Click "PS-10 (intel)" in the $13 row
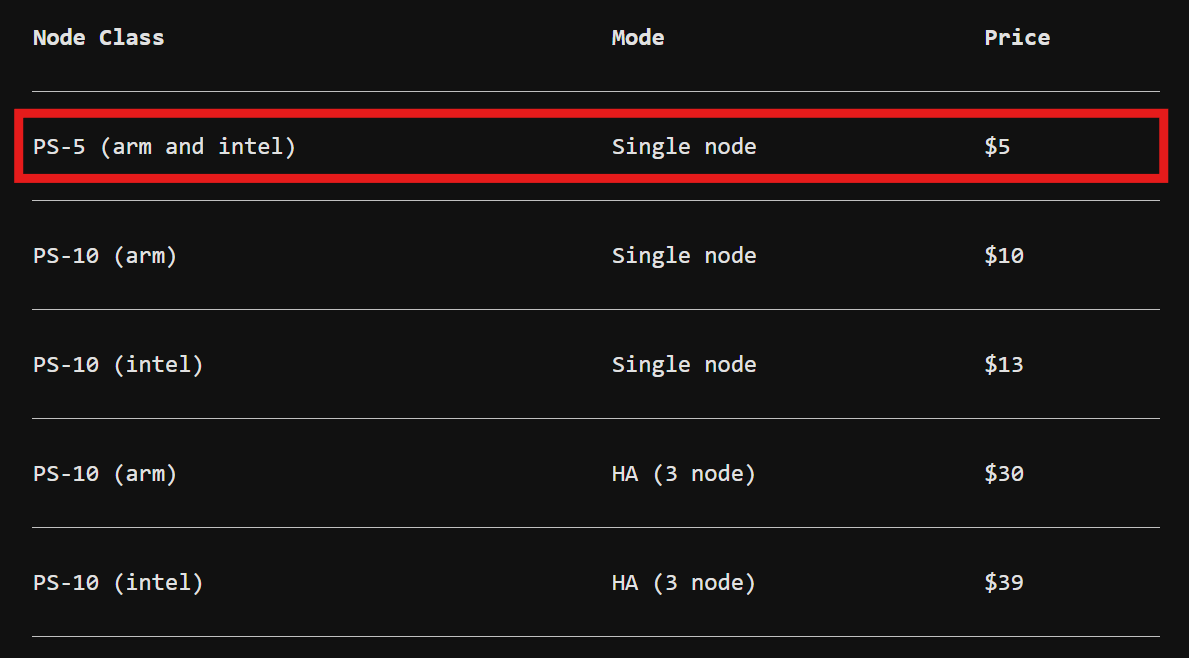1189x658 pixels. (x=118, y=365)
